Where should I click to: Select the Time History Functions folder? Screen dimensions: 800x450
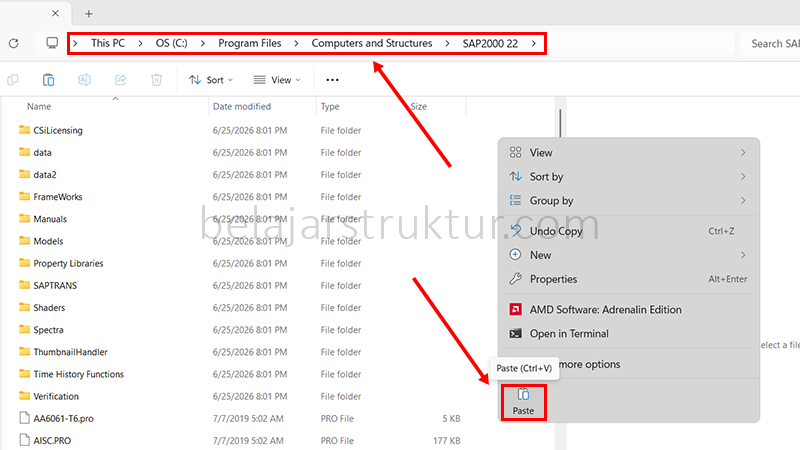(x=79, y=374)
